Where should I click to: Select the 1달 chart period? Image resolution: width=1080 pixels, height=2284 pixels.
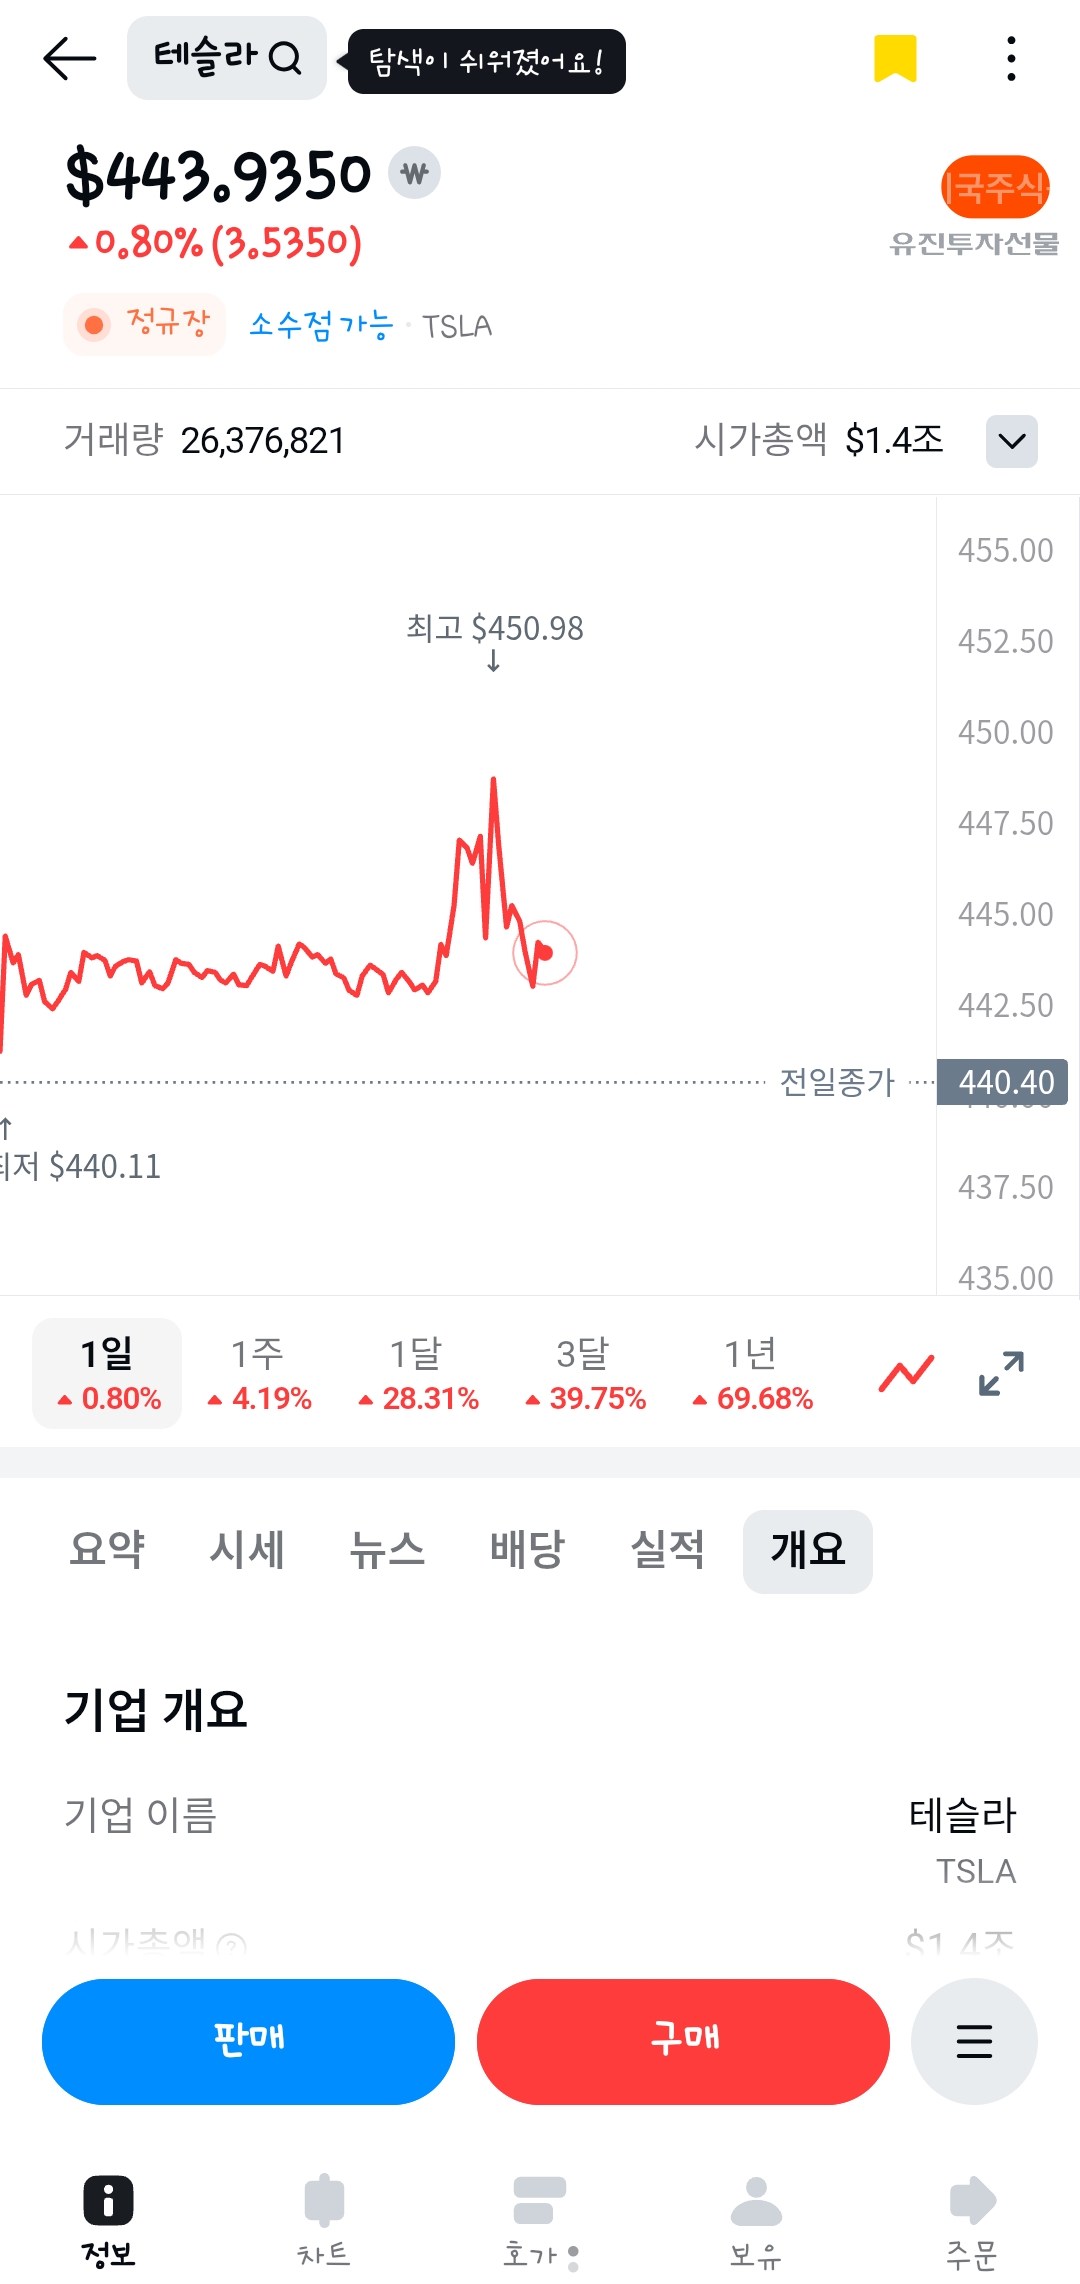[x=418, y=1373]
